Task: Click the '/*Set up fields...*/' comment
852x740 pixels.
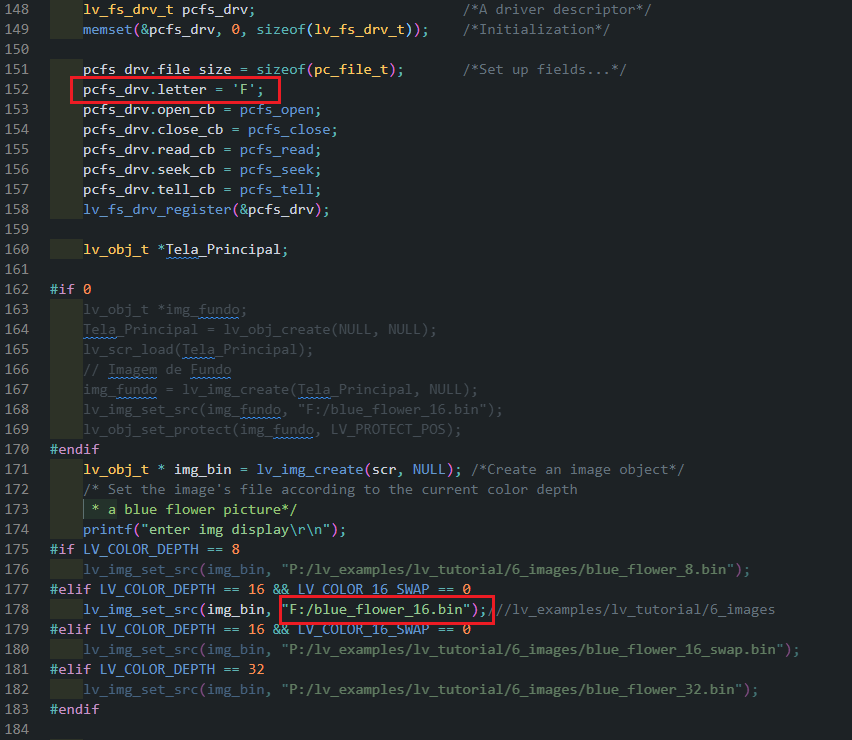Action: click(x=544, y=70)
